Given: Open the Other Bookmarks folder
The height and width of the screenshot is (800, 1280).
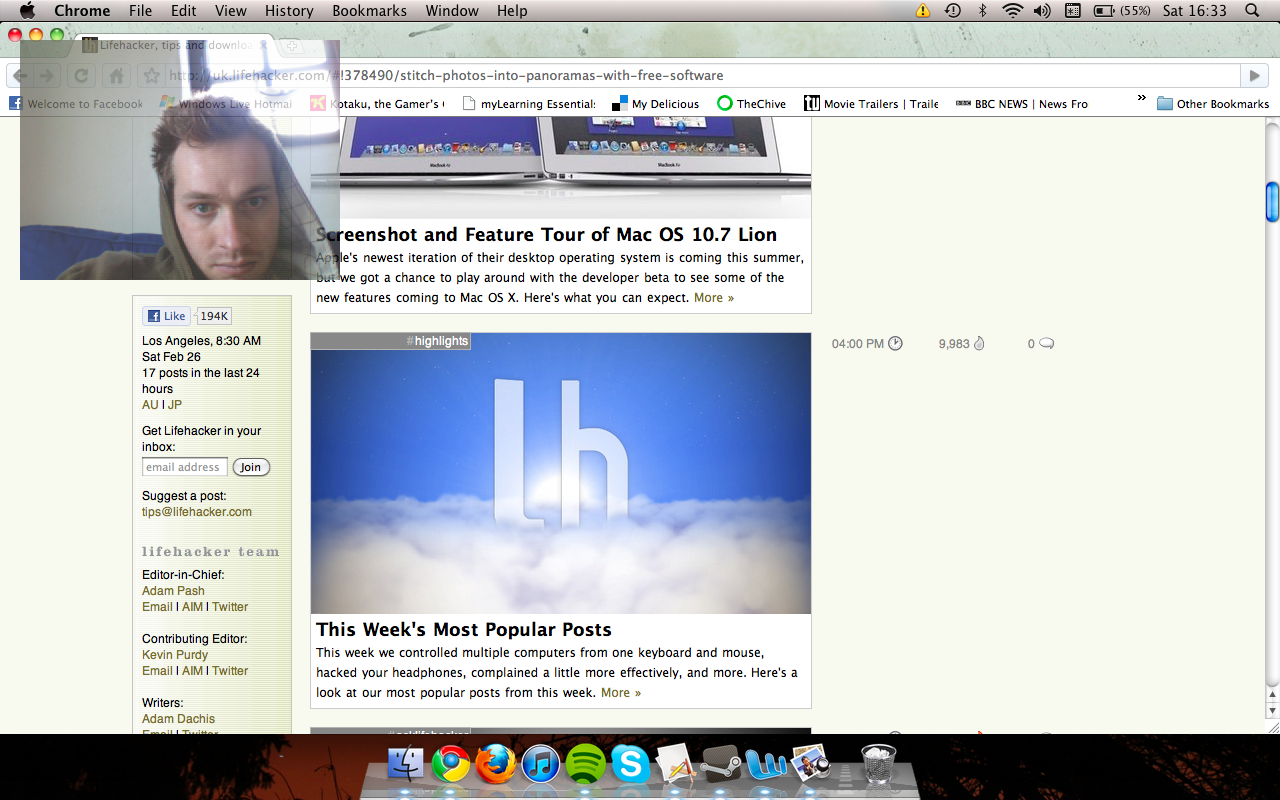Looking at the screenshot, I should click(x=1212, y=104).
